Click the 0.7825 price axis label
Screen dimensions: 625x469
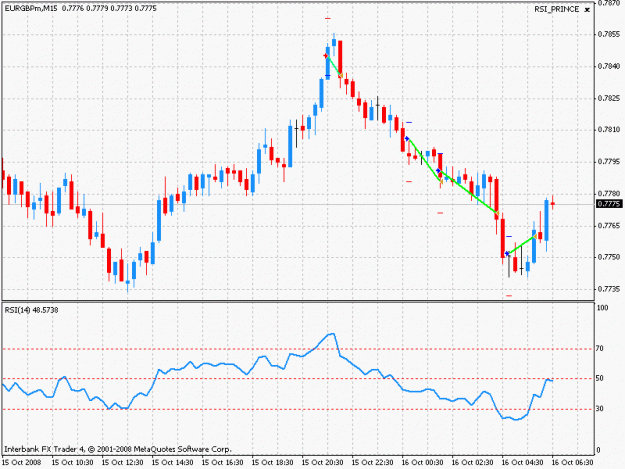click(609, 98)
